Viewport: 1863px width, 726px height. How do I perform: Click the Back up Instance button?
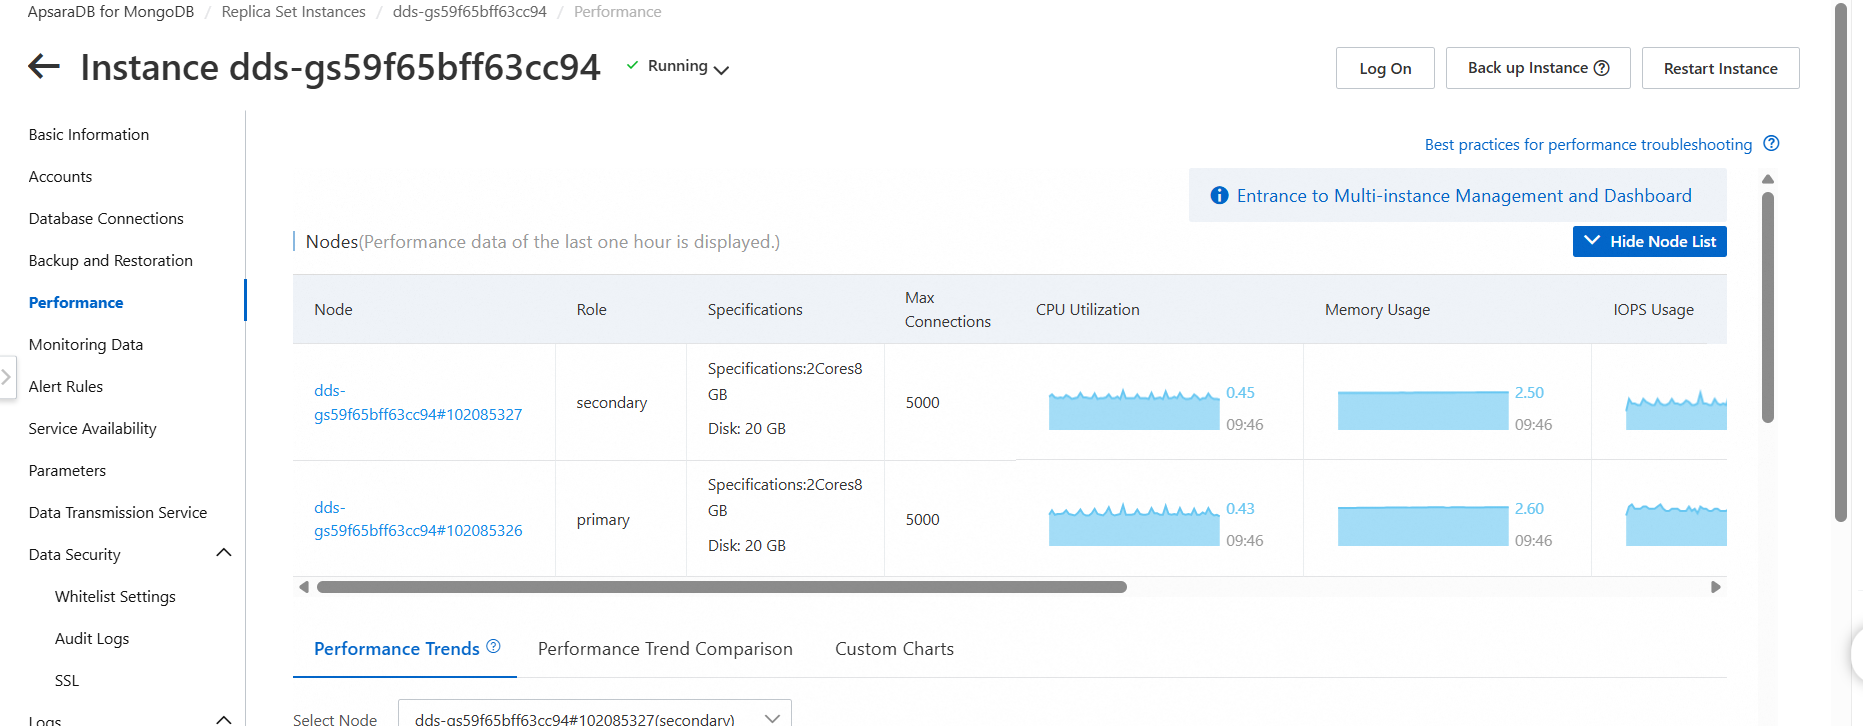pos(1538,68)
